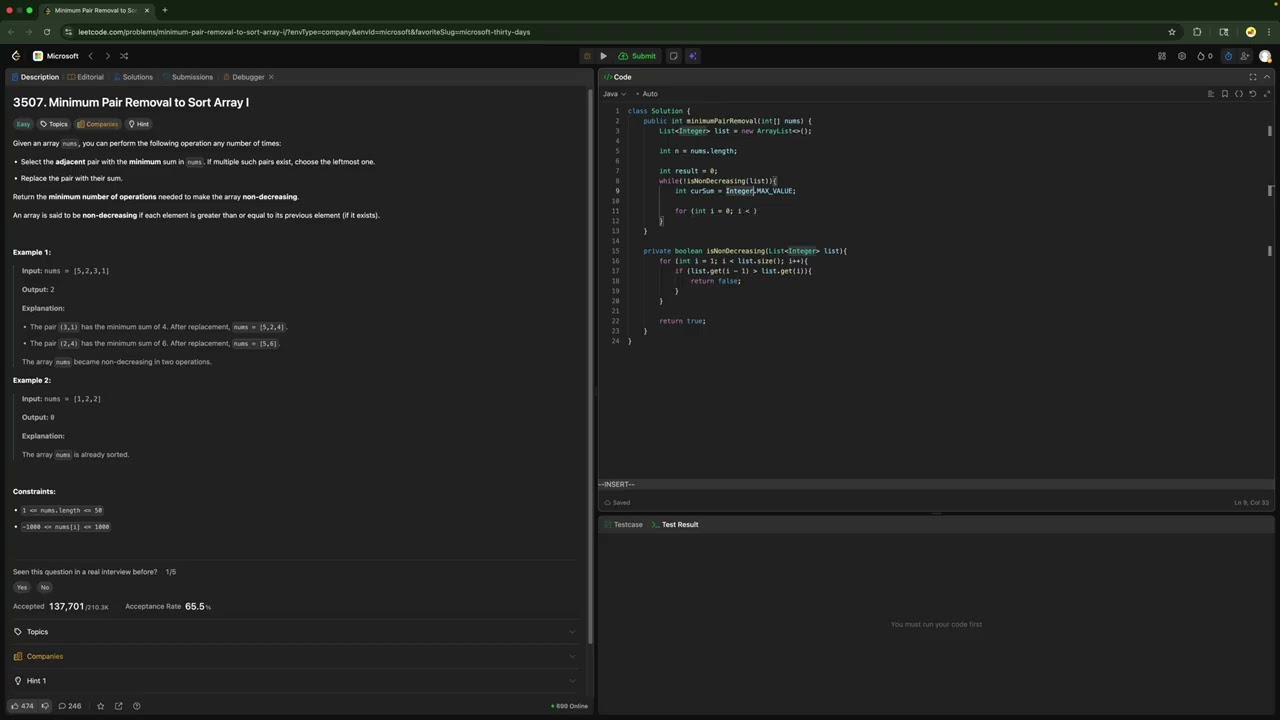Click the Ln 9, Col 33 status
Image resolution: width=1280 pixels, height=720 pixels.
coord(1251,503)
